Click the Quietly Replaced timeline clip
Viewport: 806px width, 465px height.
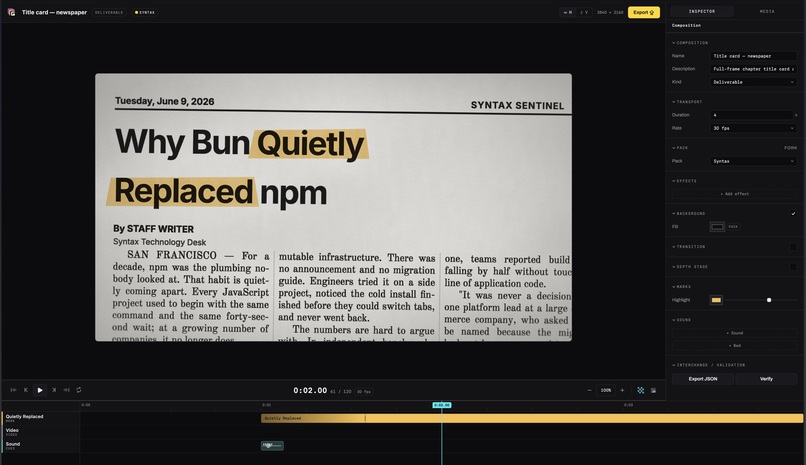[x=532, y=418]
